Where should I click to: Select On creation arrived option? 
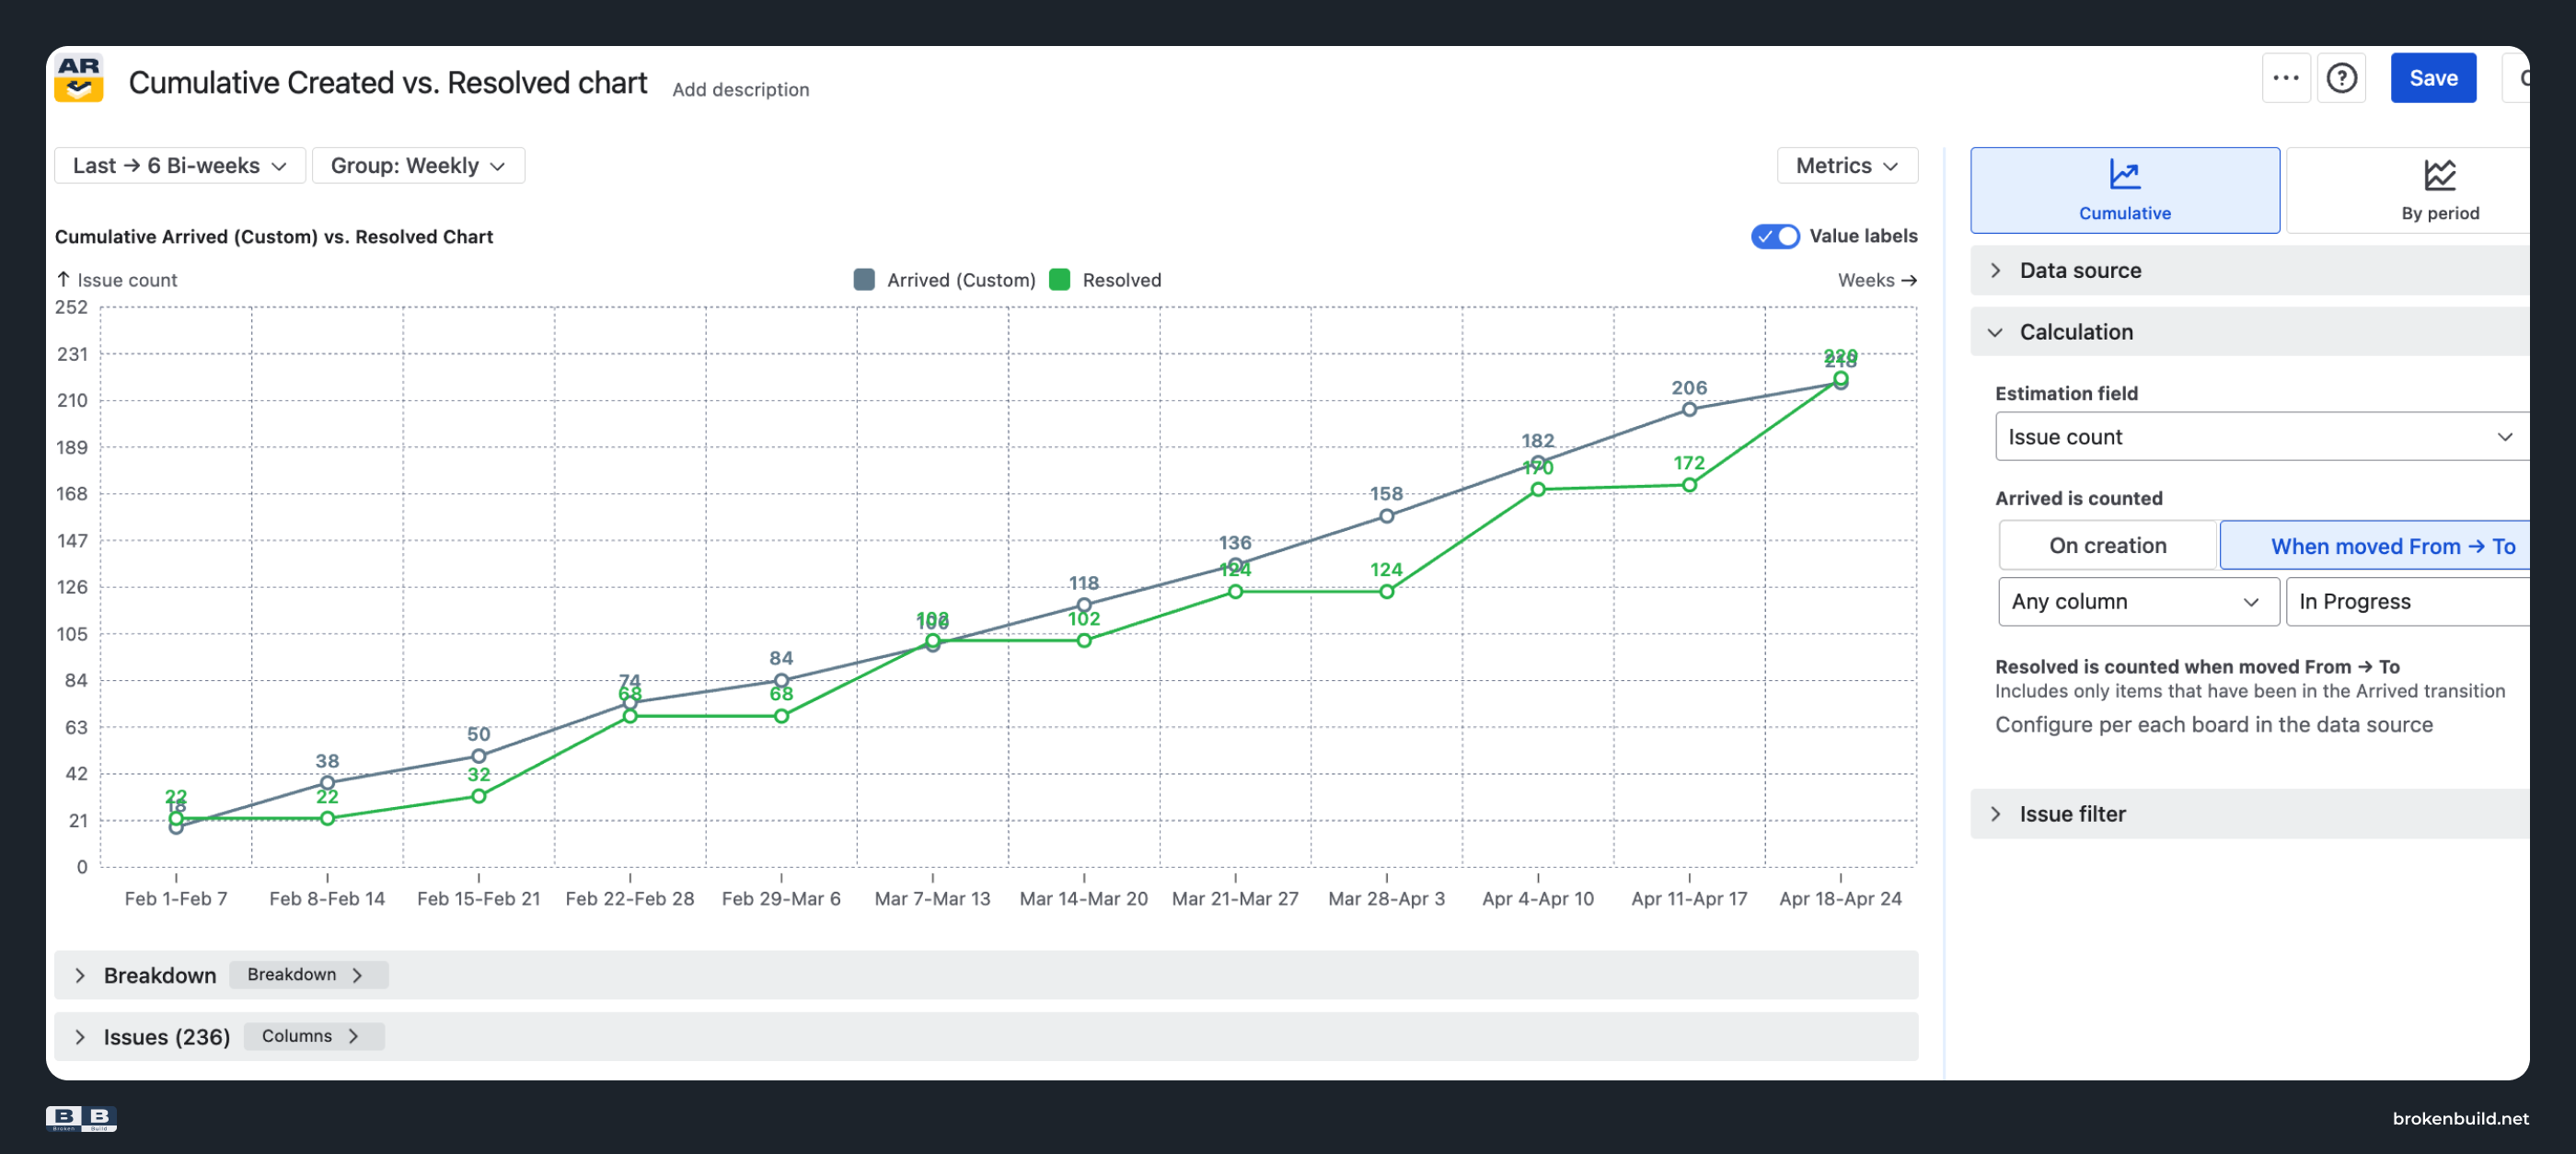(2107, 545)
